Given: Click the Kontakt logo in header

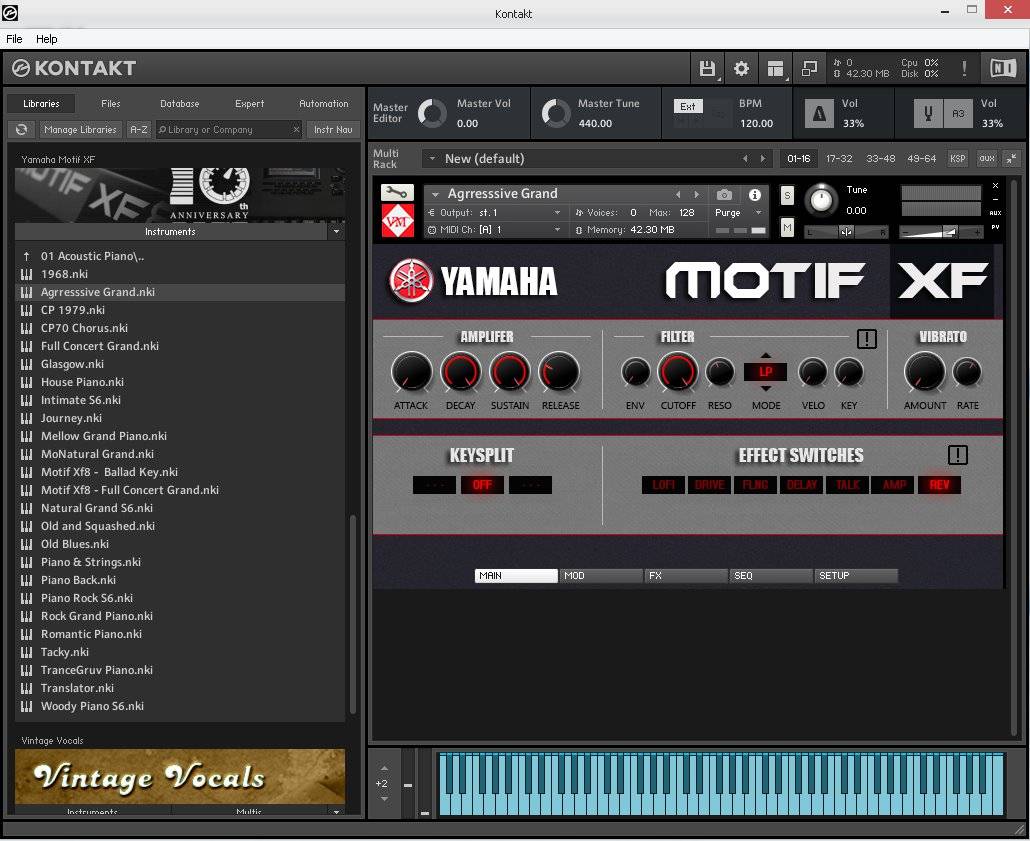Looking at the screenshot, I should (x=74, y=68).
